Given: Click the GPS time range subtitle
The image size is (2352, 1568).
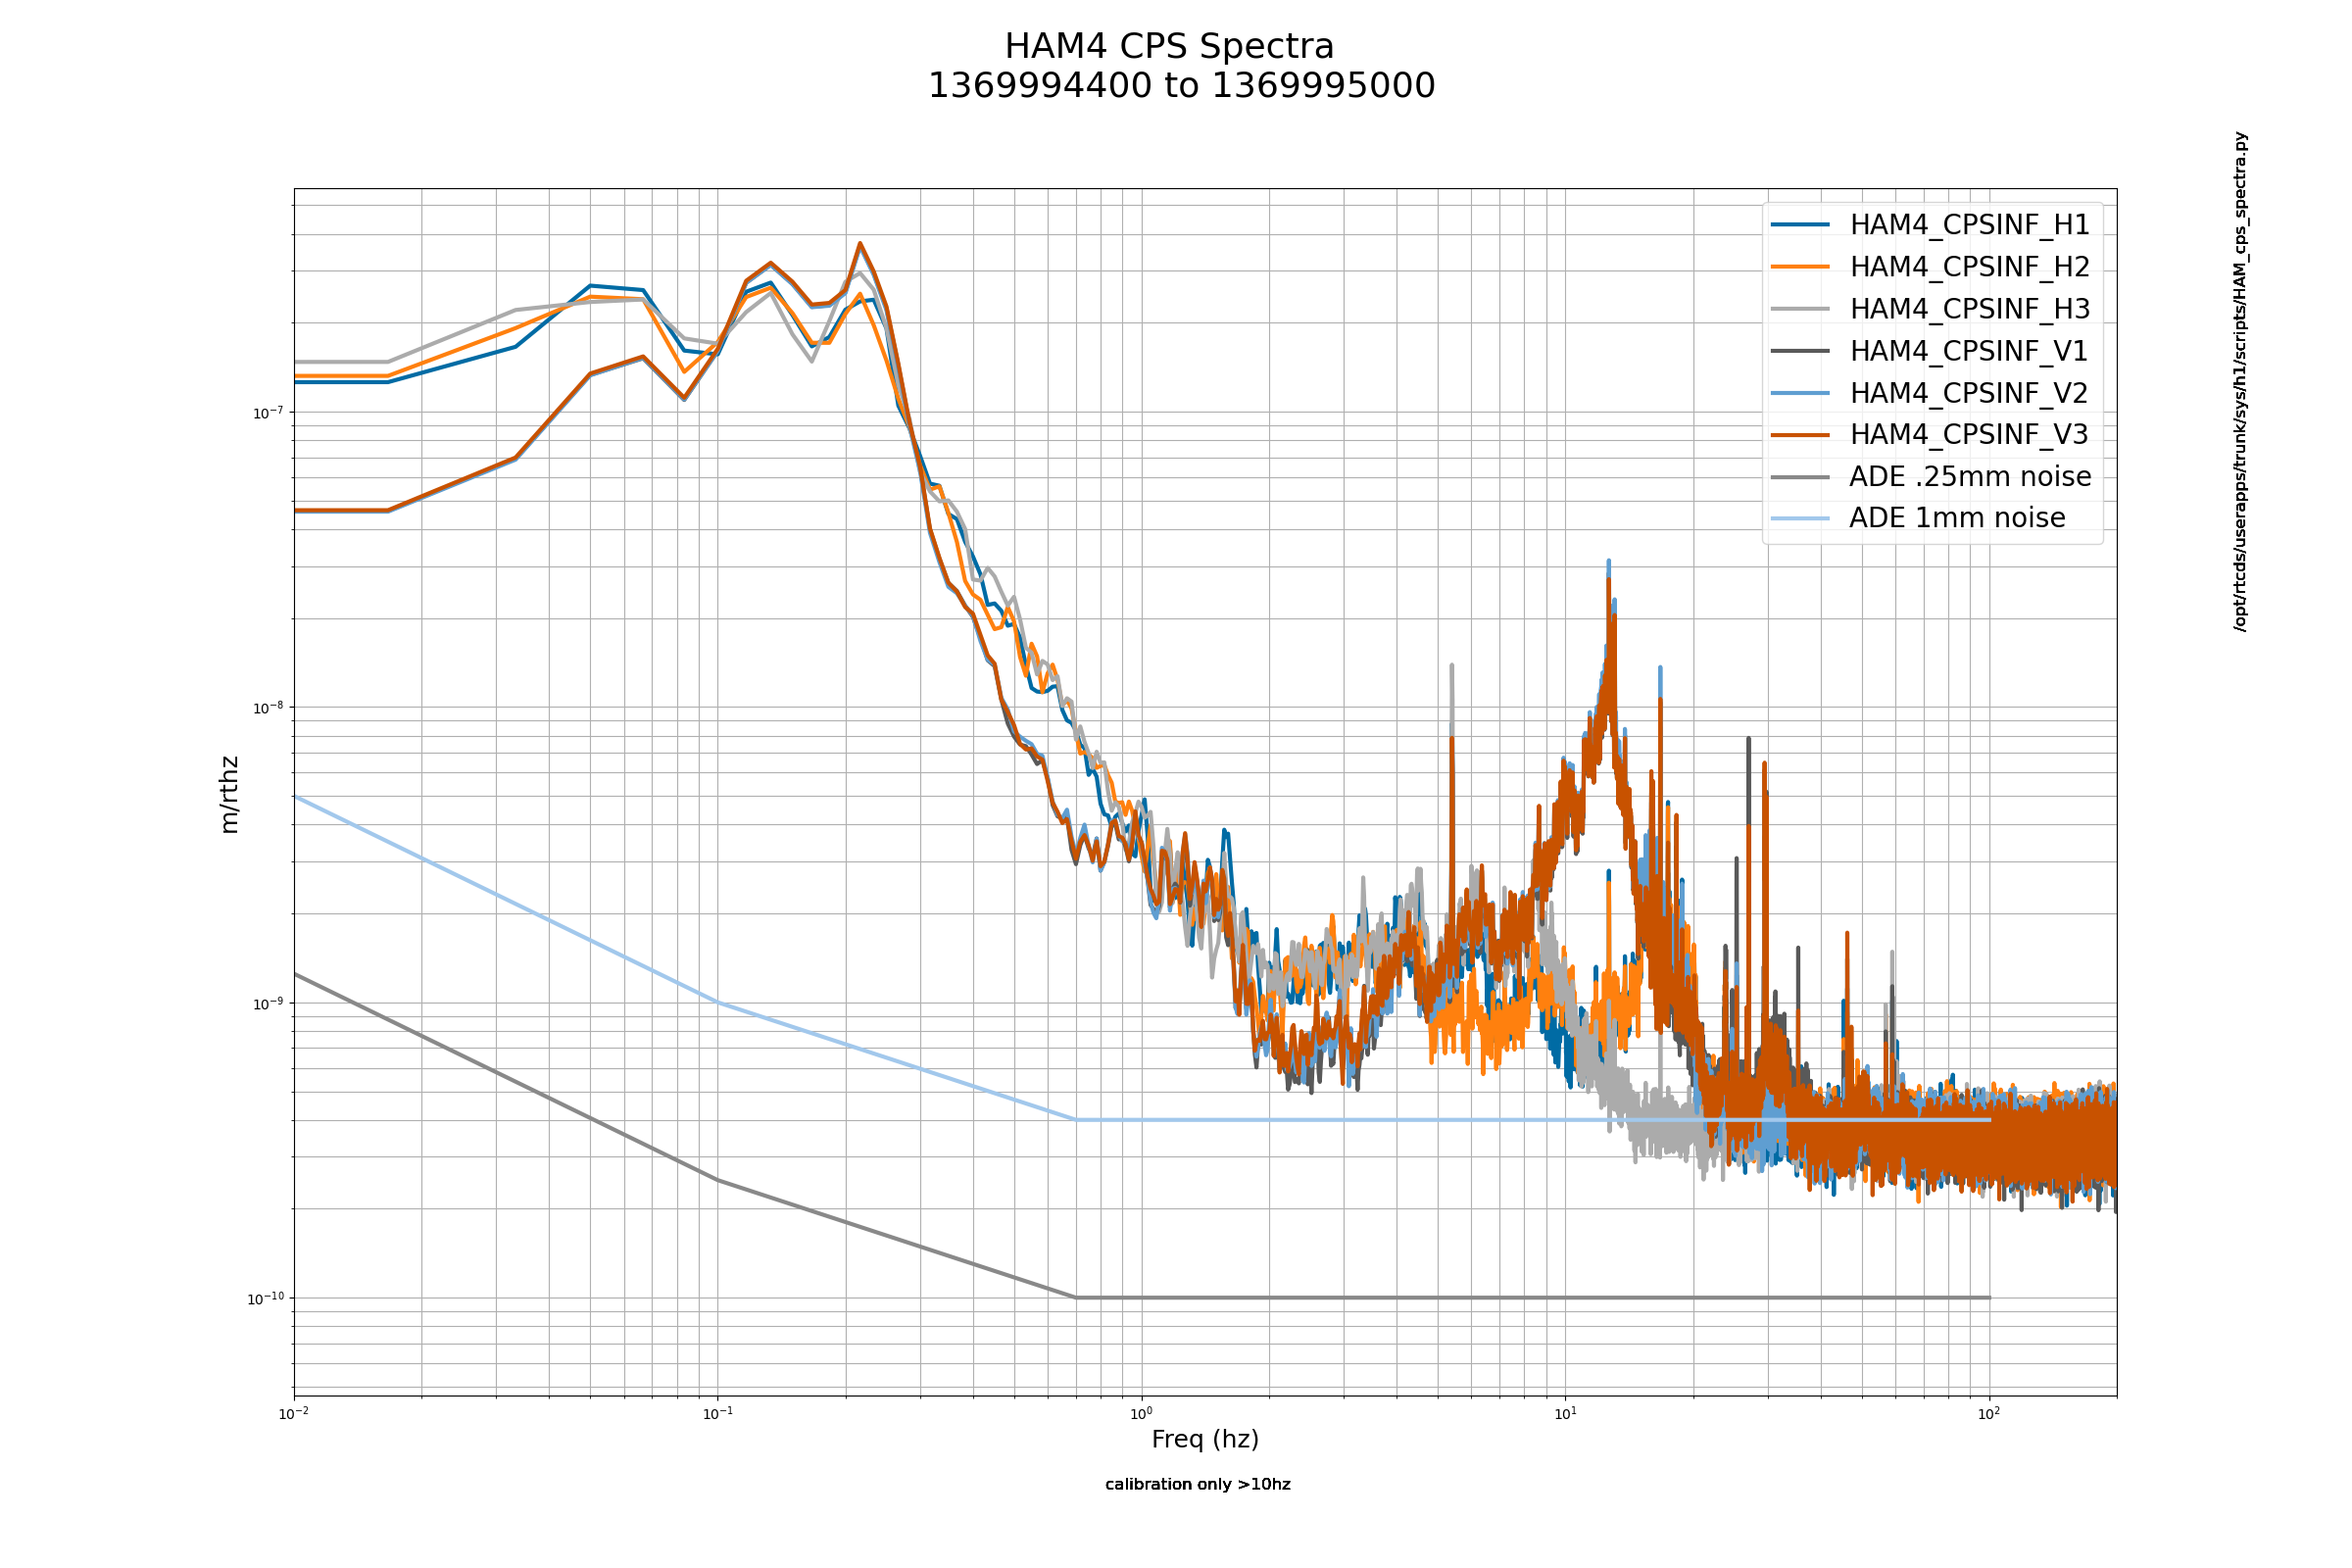Looking at the screenshot, I should point(1181,86).
